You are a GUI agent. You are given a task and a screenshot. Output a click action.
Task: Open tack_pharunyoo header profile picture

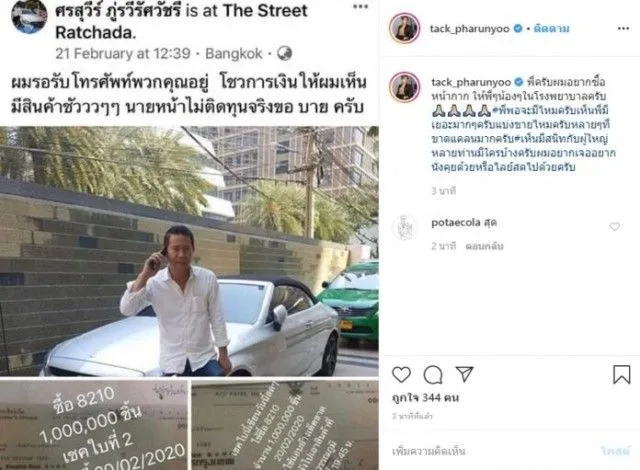tap(404, 28)
